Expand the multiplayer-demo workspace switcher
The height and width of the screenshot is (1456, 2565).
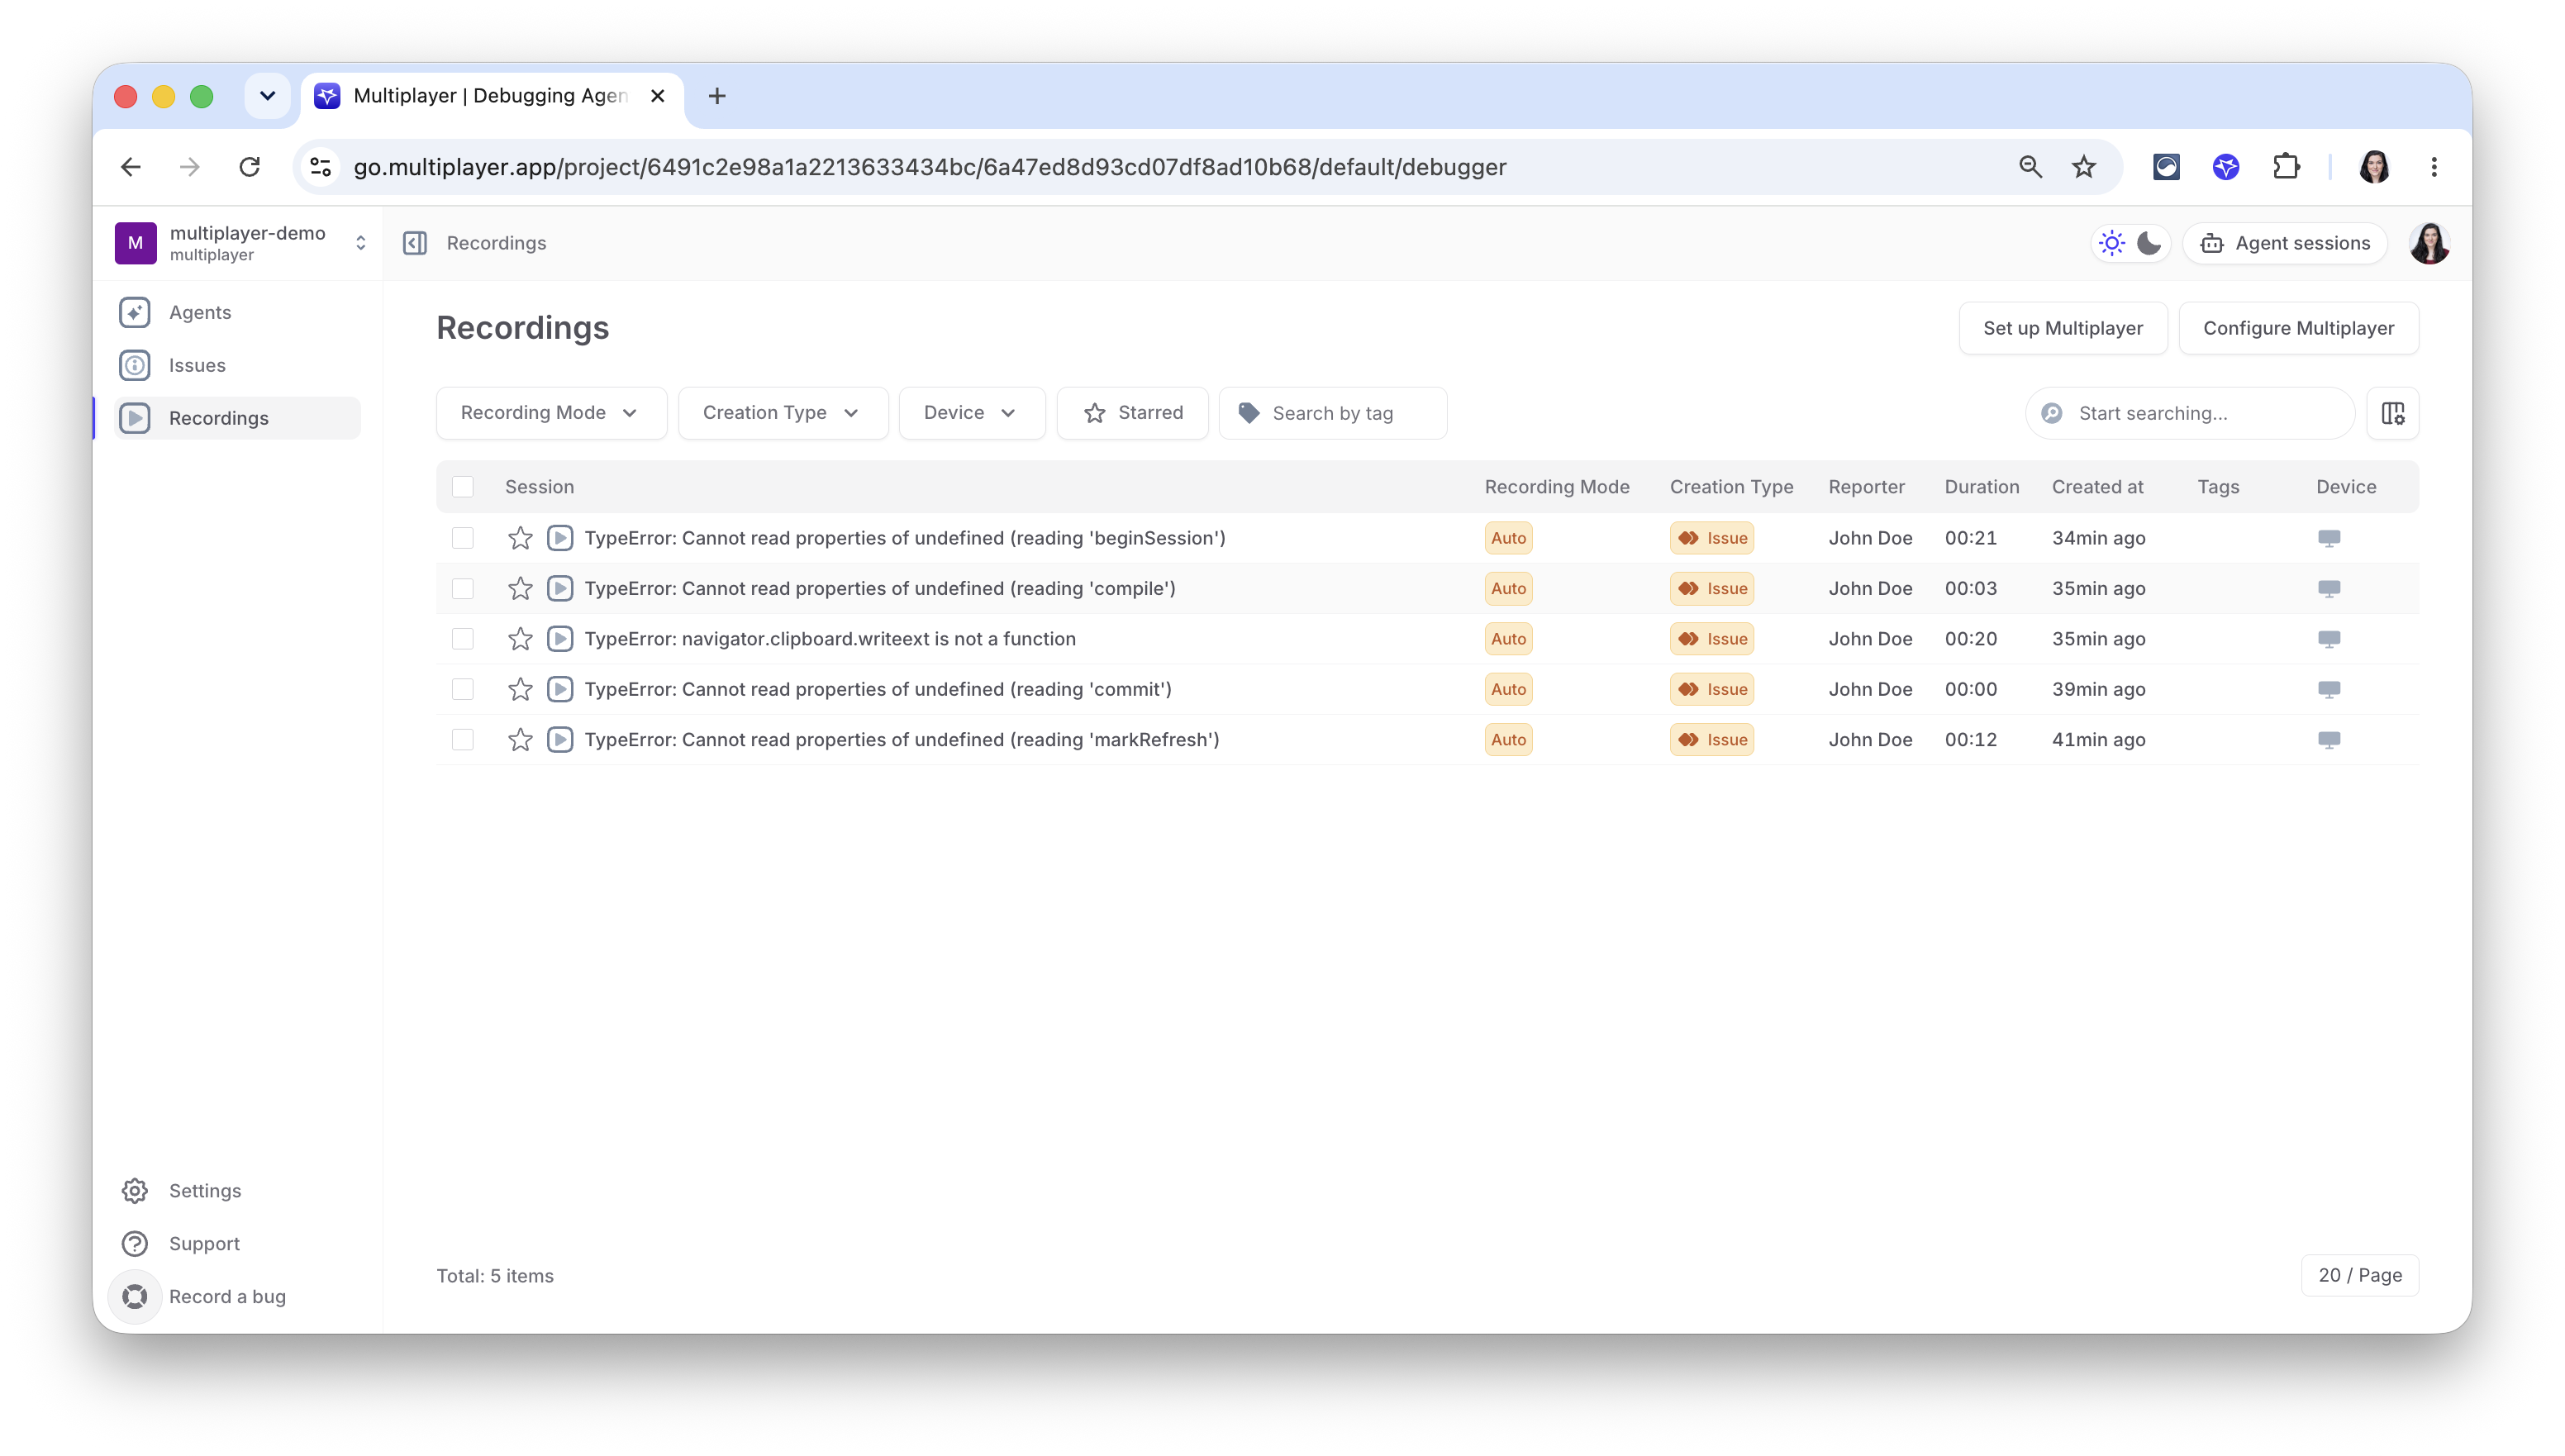[360, 243]
